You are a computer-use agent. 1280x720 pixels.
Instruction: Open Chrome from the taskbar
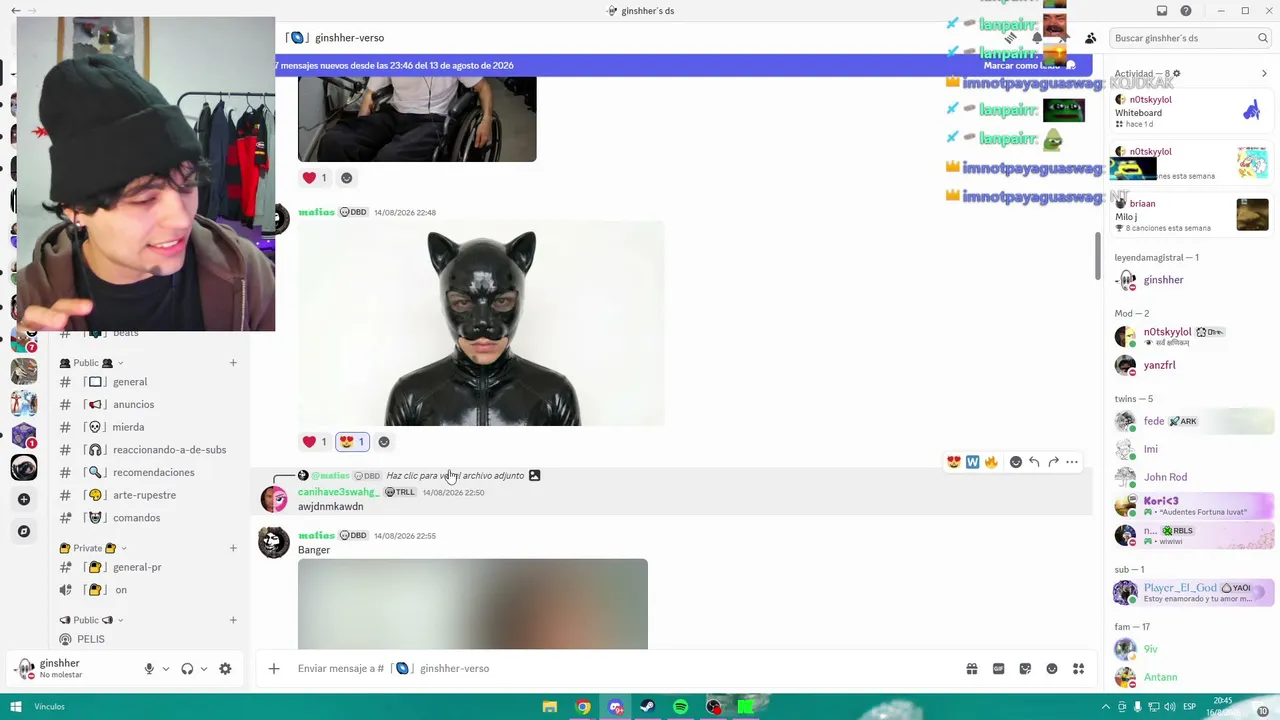pyautogui.click(x=583, y=707)
